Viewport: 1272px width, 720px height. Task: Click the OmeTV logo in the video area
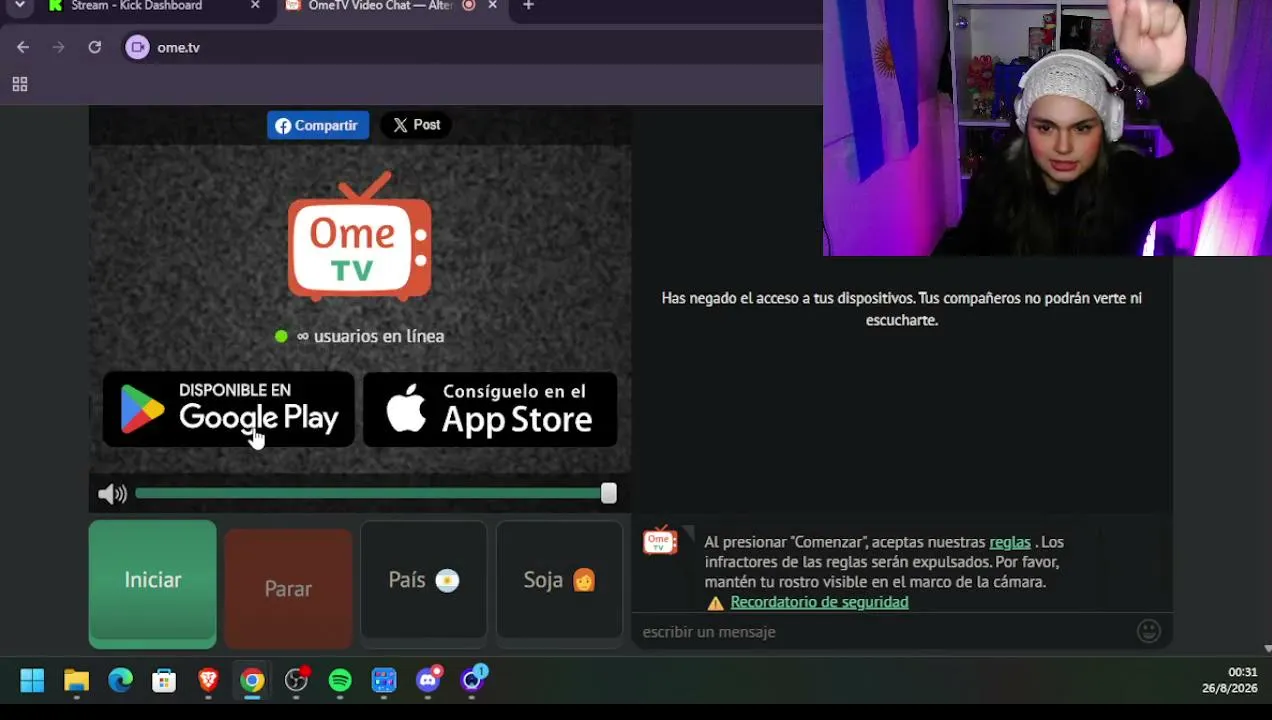(360, 237)
